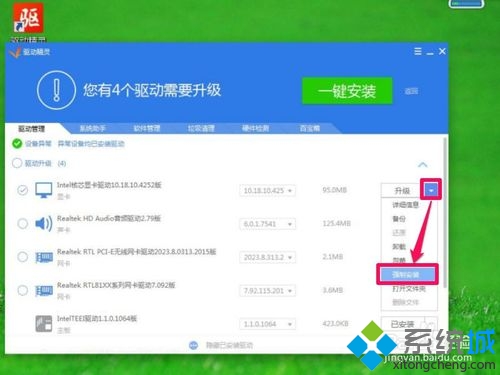The width and height of the screenshot is (500, 375).
Task: Open the hamburger main menu icon
Action: [x=418, y=51]
